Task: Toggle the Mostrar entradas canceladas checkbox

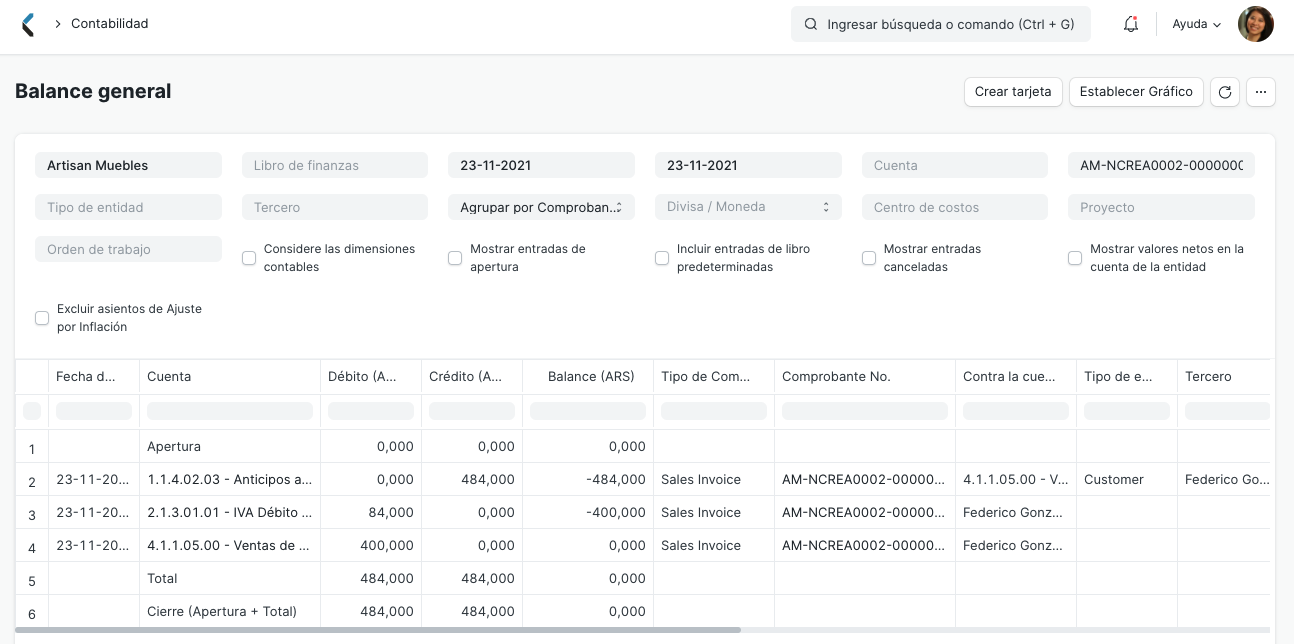Action: [869, 258]
